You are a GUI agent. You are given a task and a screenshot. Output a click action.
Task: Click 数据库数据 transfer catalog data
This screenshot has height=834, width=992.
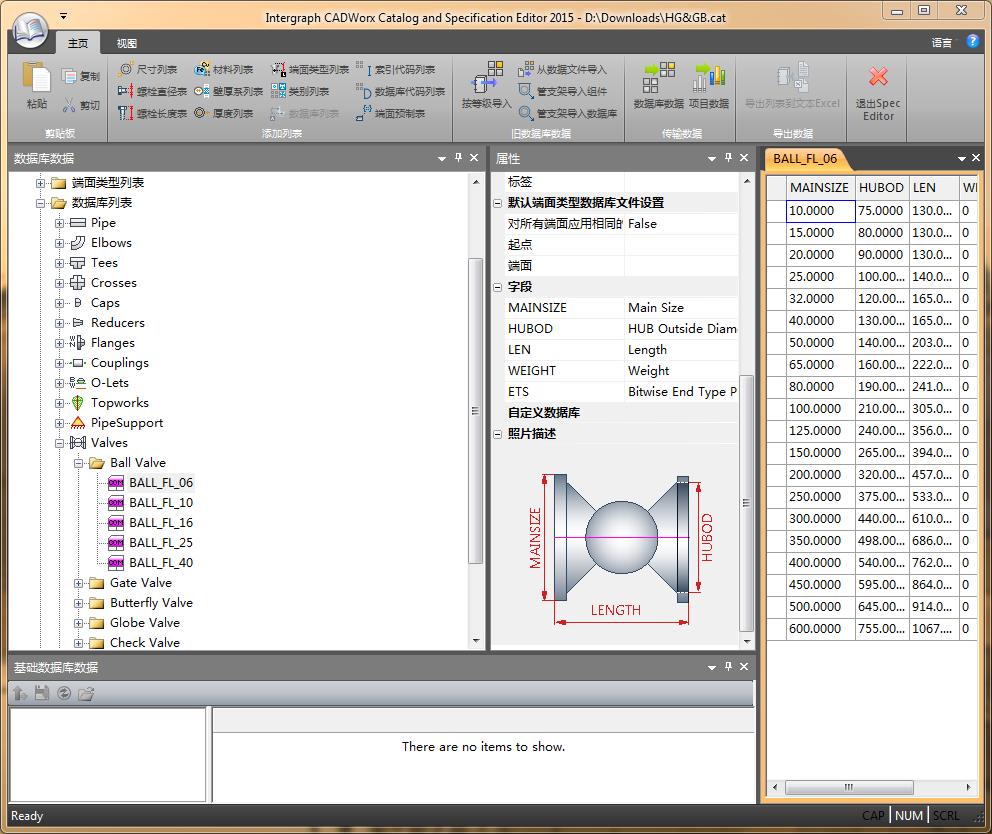tap(659, 85)
